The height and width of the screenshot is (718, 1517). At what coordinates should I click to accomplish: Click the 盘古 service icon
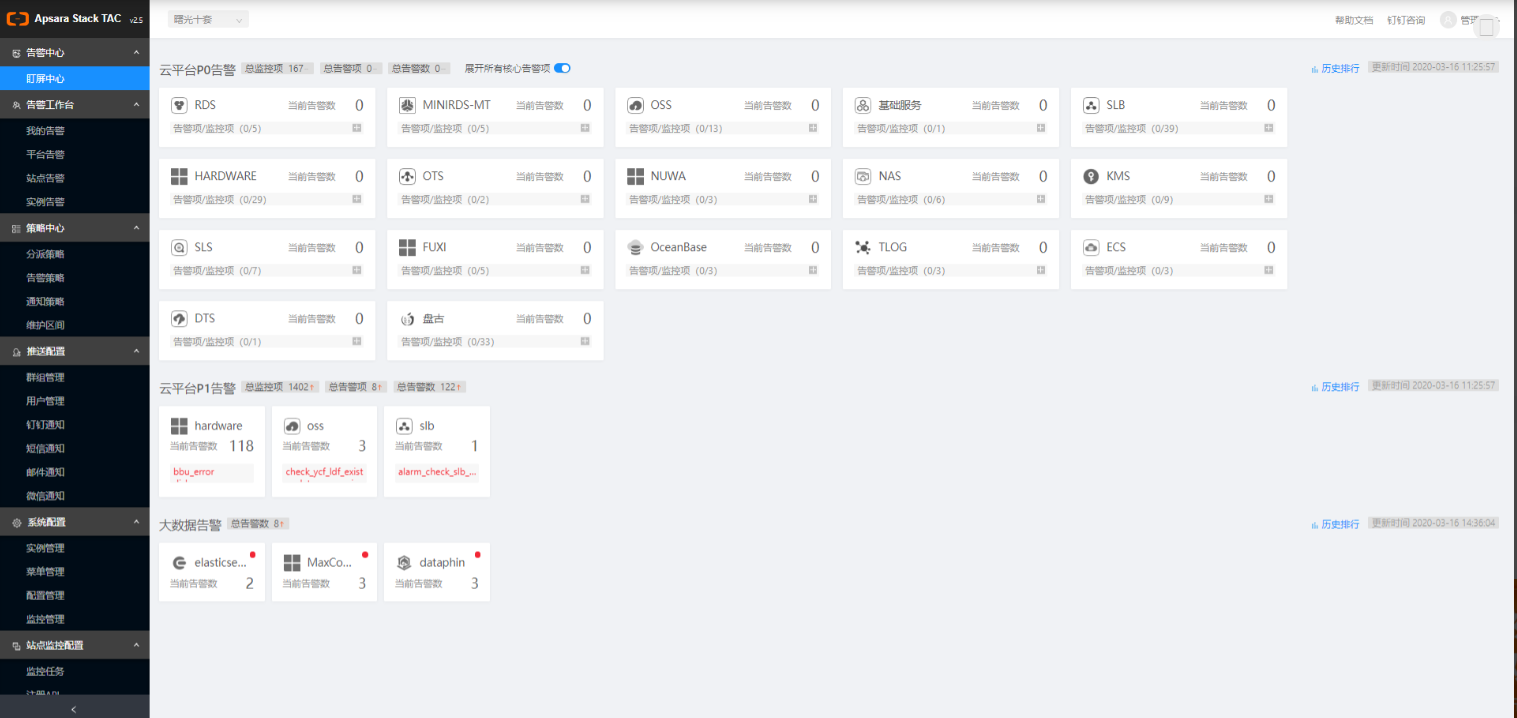point(407,318)
